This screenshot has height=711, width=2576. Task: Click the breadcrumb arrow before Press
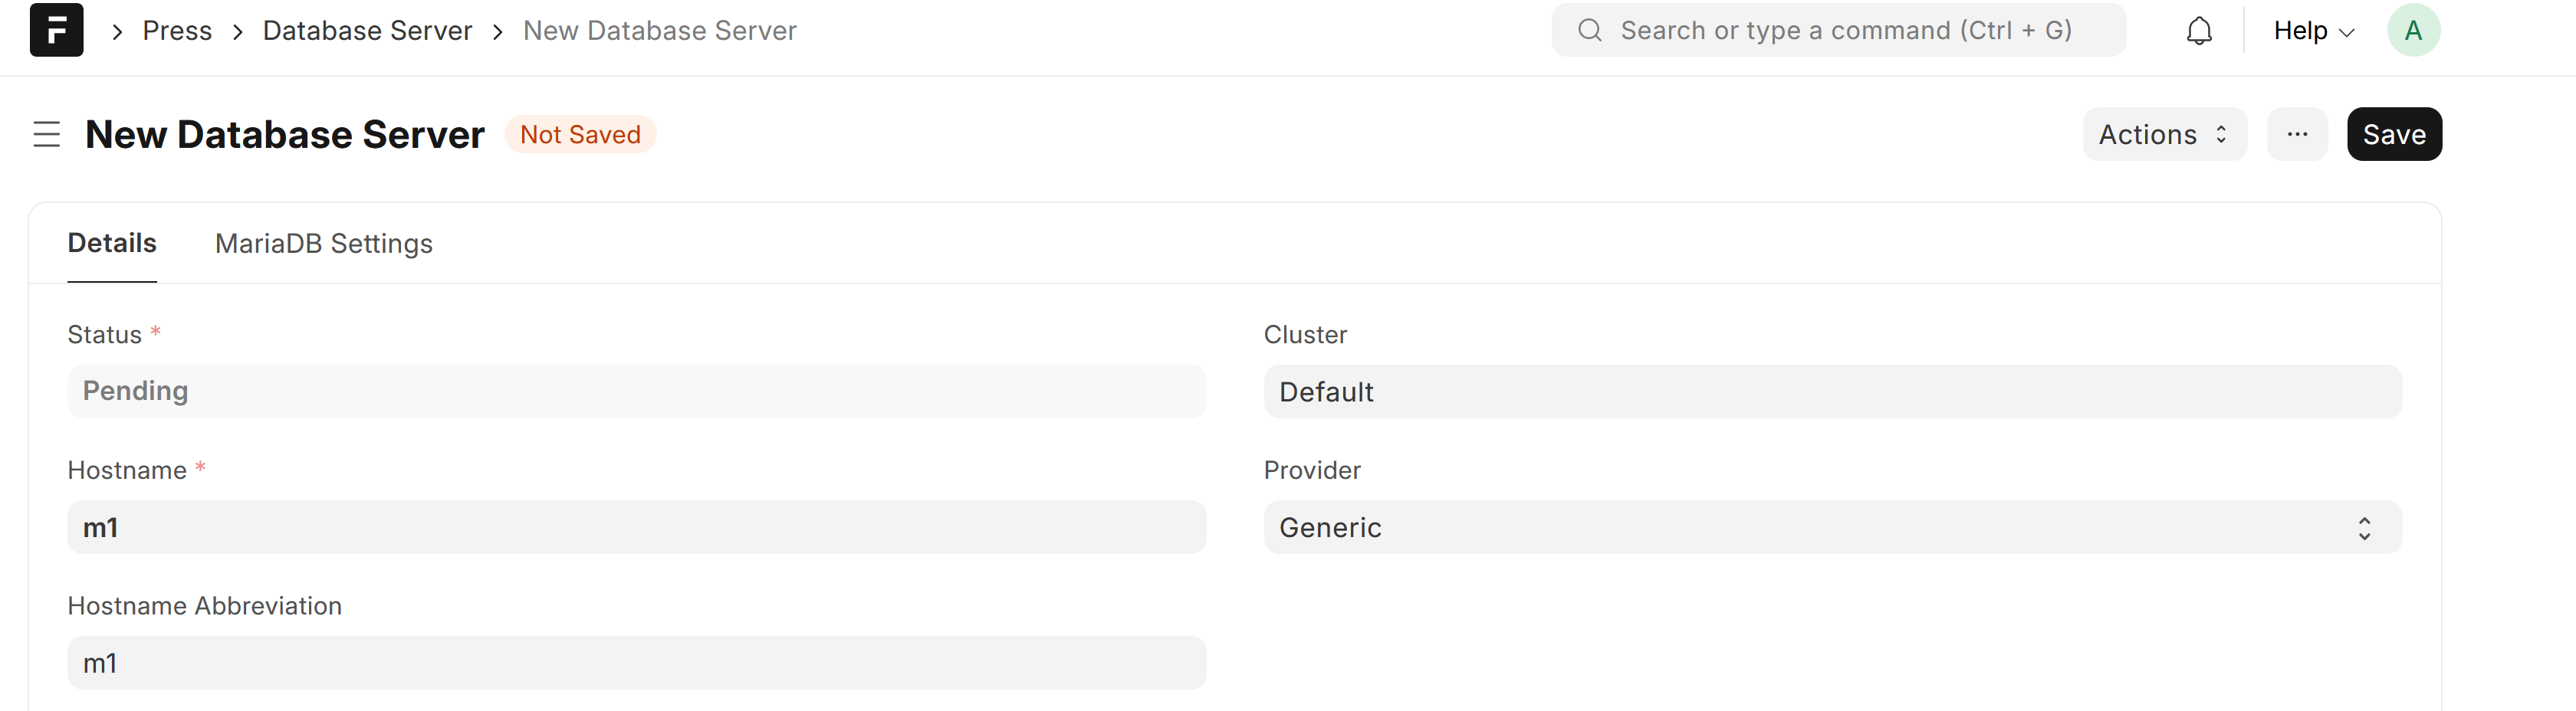coord(117,31)
